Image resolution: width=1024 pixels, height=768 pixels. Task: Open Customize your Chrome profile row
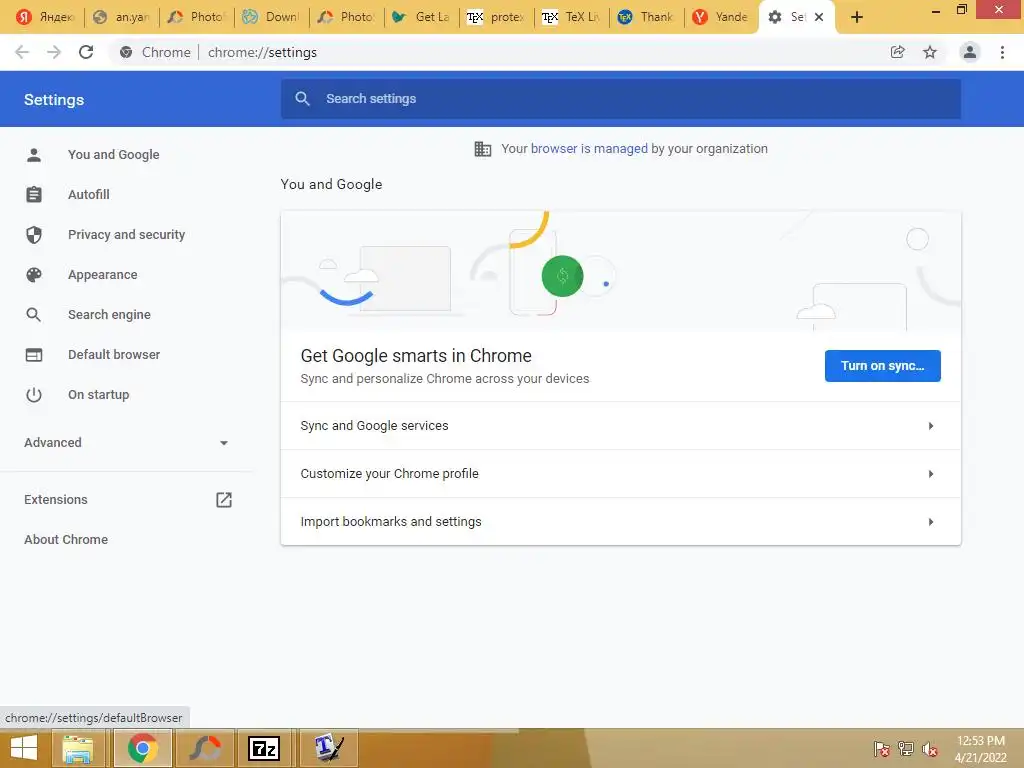click(620, 473)
